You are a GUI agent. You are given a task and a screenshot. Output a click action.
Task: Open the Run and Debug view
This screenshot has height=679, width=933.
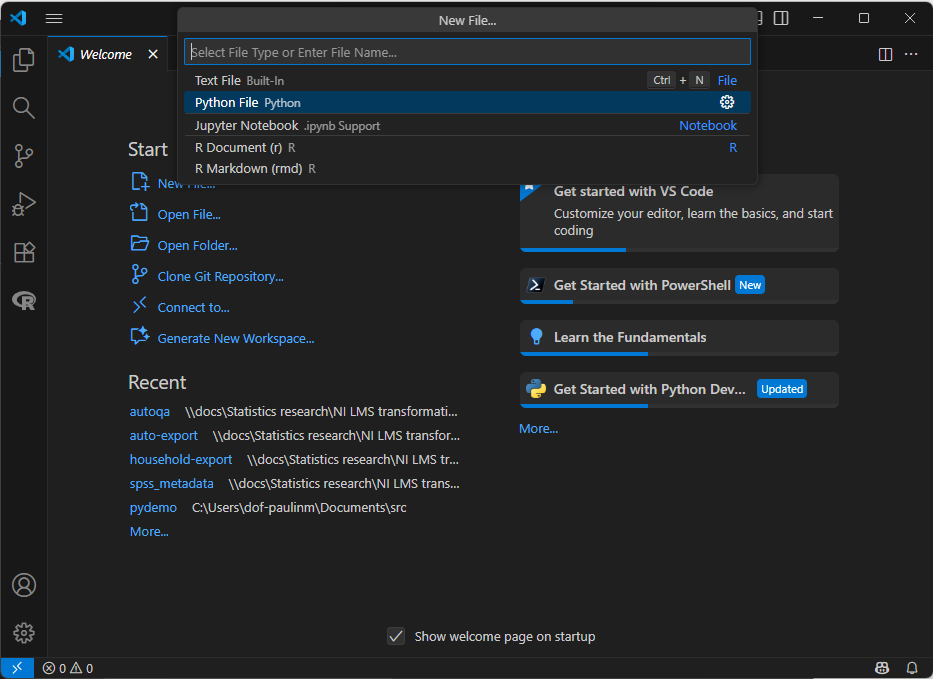(24, 205)
